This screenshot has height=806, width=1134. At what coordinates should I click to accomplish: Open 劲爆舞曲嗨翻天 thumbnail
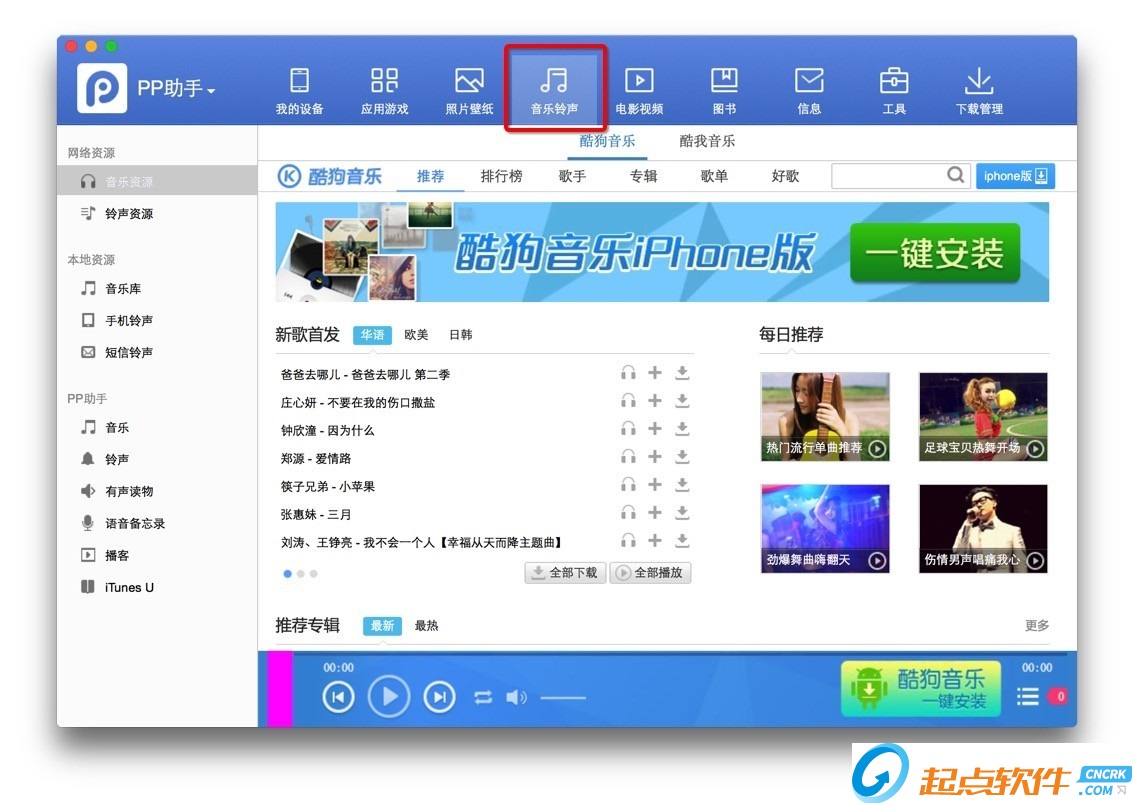tap(825, 529)
